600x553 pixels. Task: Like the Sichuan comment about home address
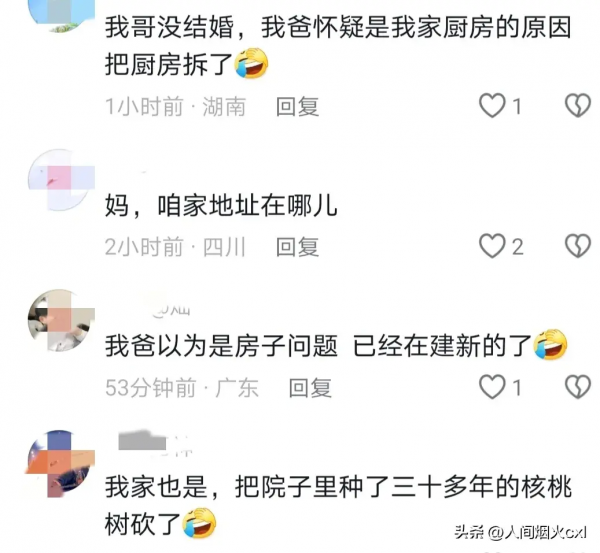tap(492, 246)
